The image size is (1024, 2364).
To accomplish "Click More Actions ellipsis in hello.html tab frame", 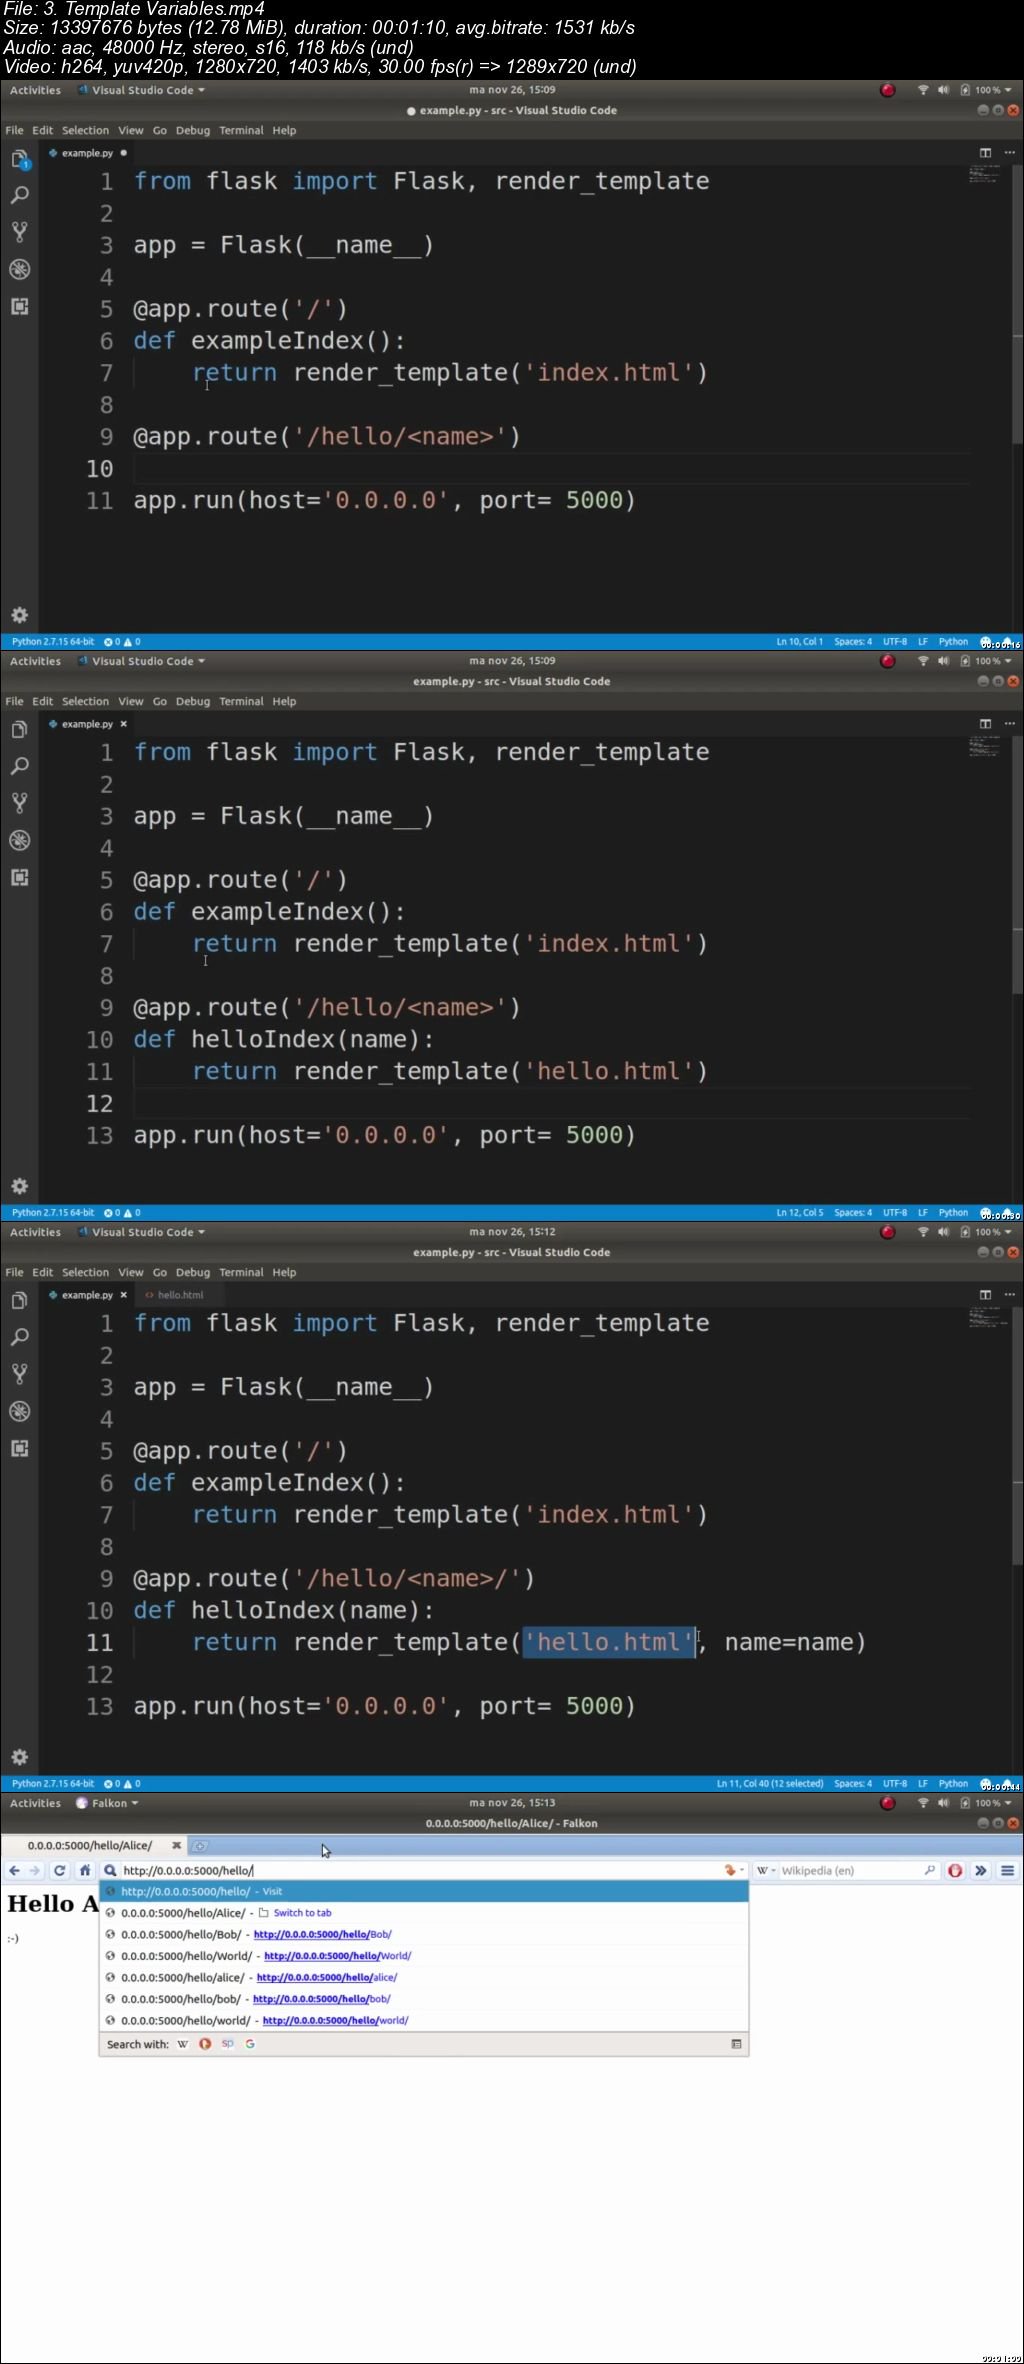I will click(1009, 1294).
